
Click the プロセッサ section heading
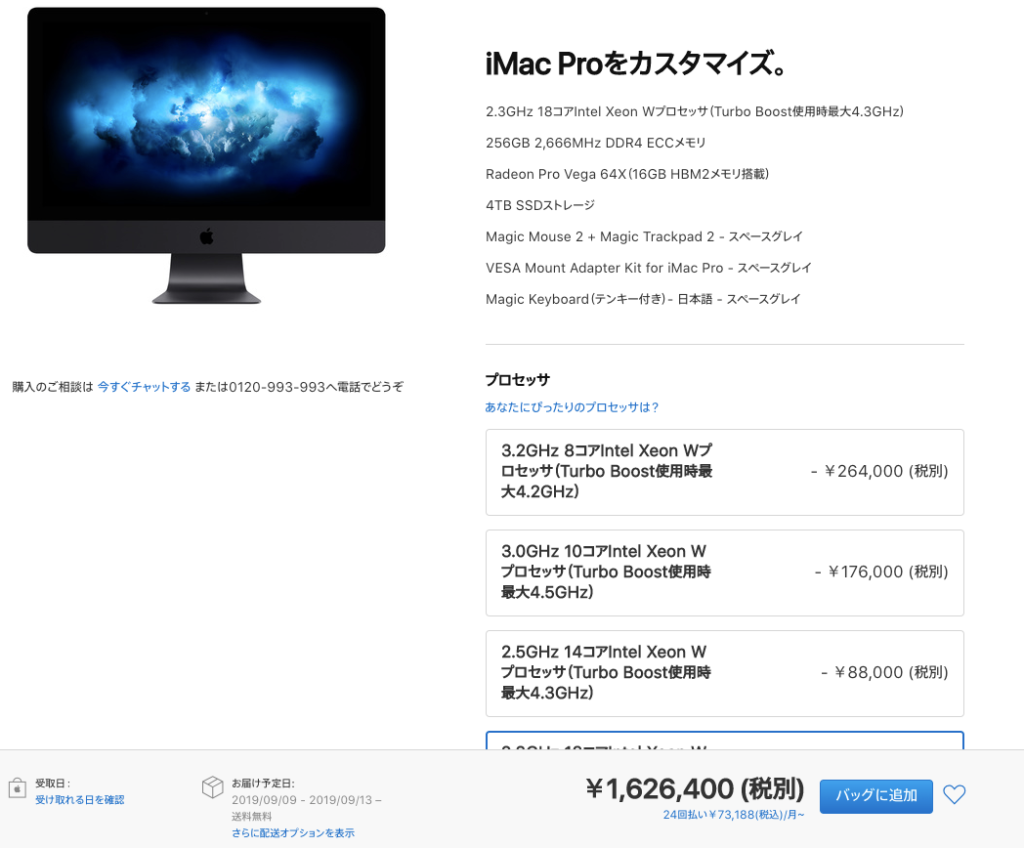click(x=517, y=380)
